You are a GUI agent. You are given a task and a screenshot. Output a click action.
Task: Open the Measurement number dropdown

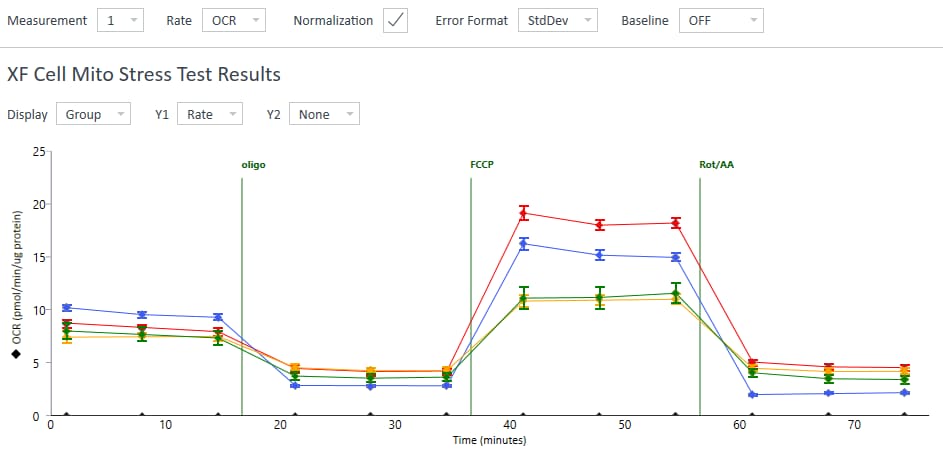122,20
